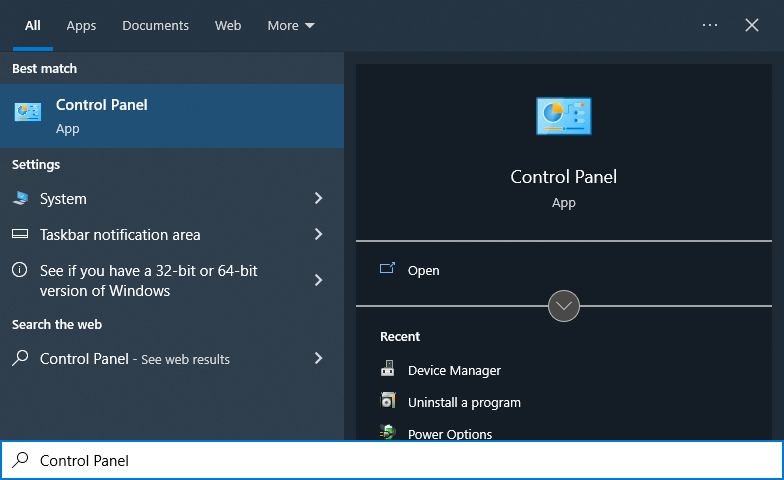
Task: Open the Control Panel best match result
Action: click(x=172, y=116)
